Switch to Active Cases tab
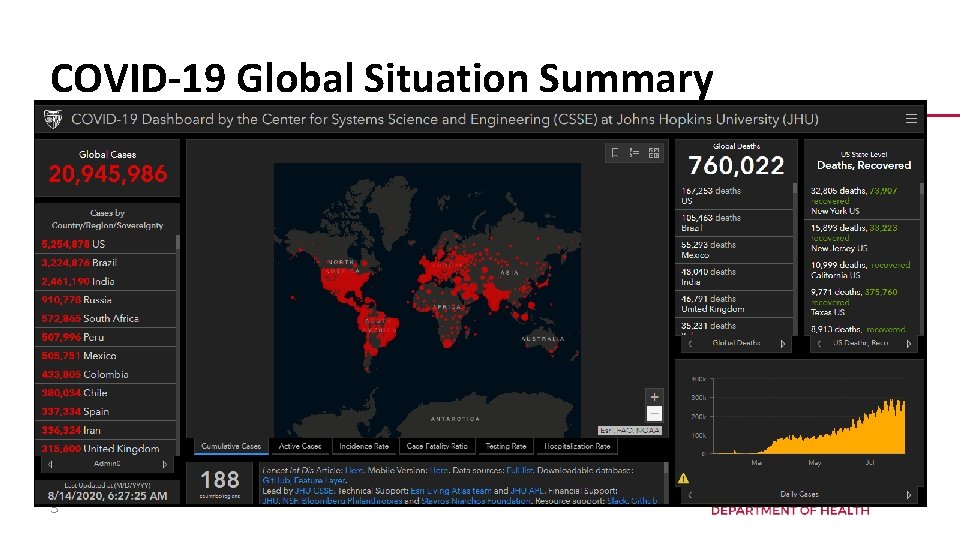This screenshot has width=960, height=540. [300, 446]
